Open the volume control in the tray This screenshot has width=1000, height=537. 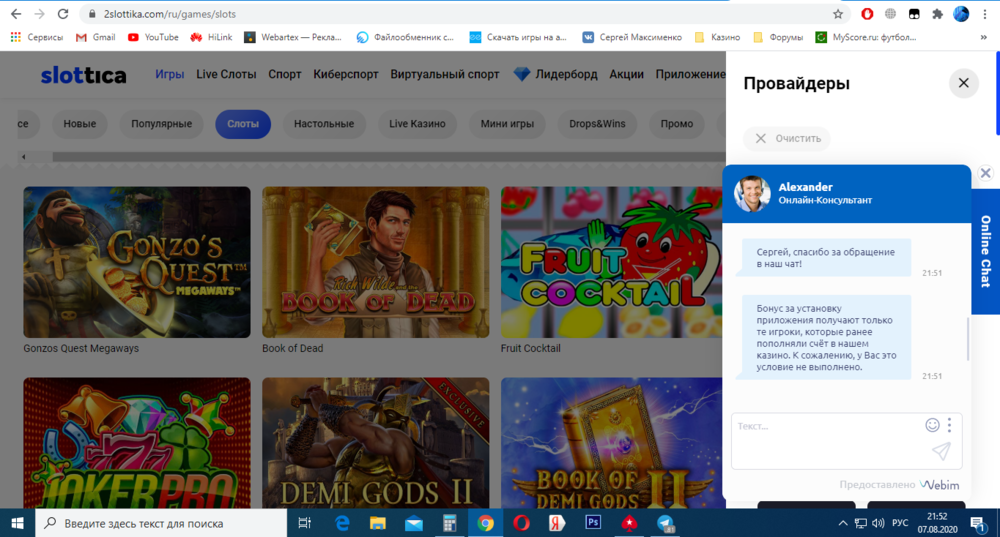[x=878, y=523]
